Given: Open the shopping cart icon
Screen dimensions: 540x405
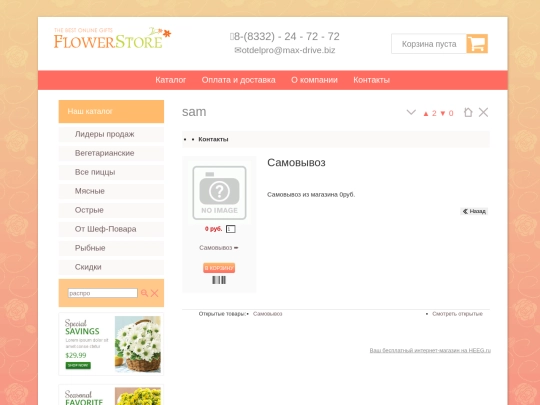Looking at the screenshot, I should tap(477, 44).
